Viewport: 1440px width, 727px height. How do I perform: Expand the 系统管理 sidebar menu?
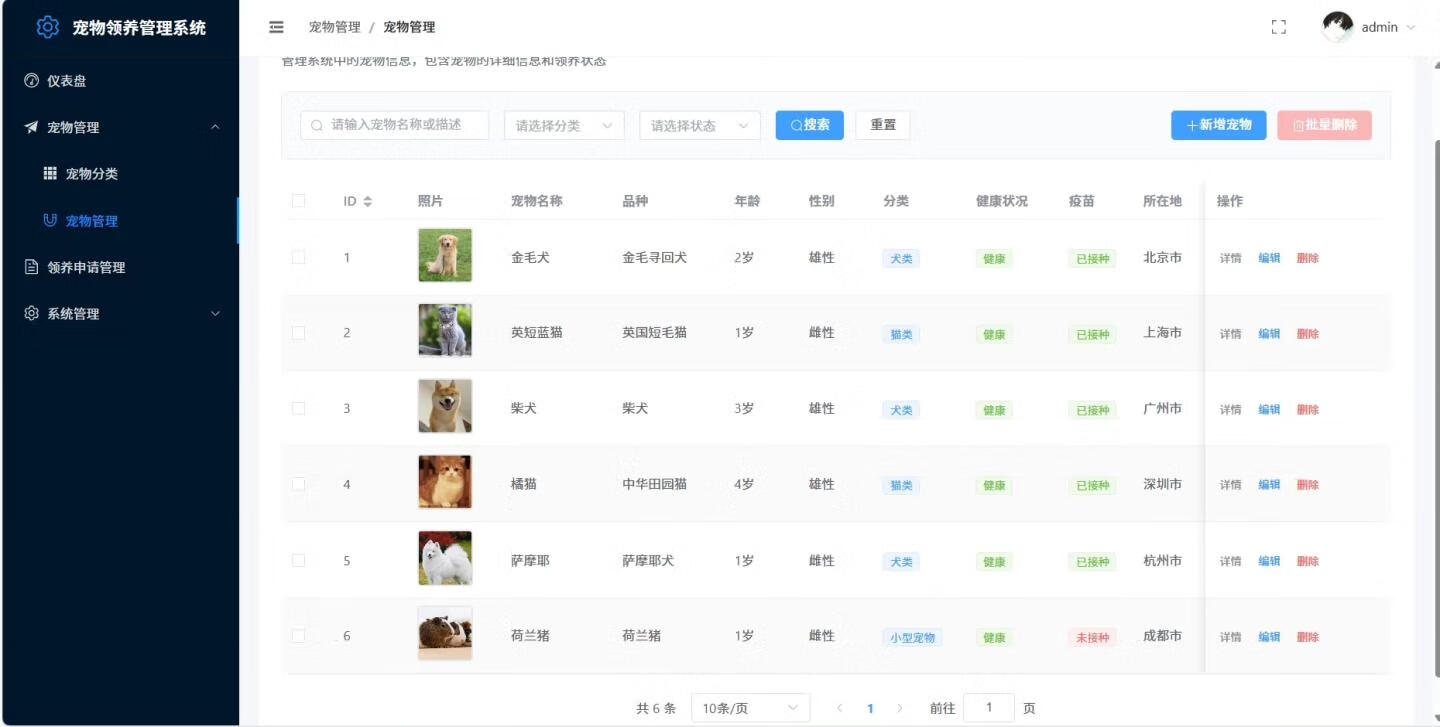tap(120, 314)
